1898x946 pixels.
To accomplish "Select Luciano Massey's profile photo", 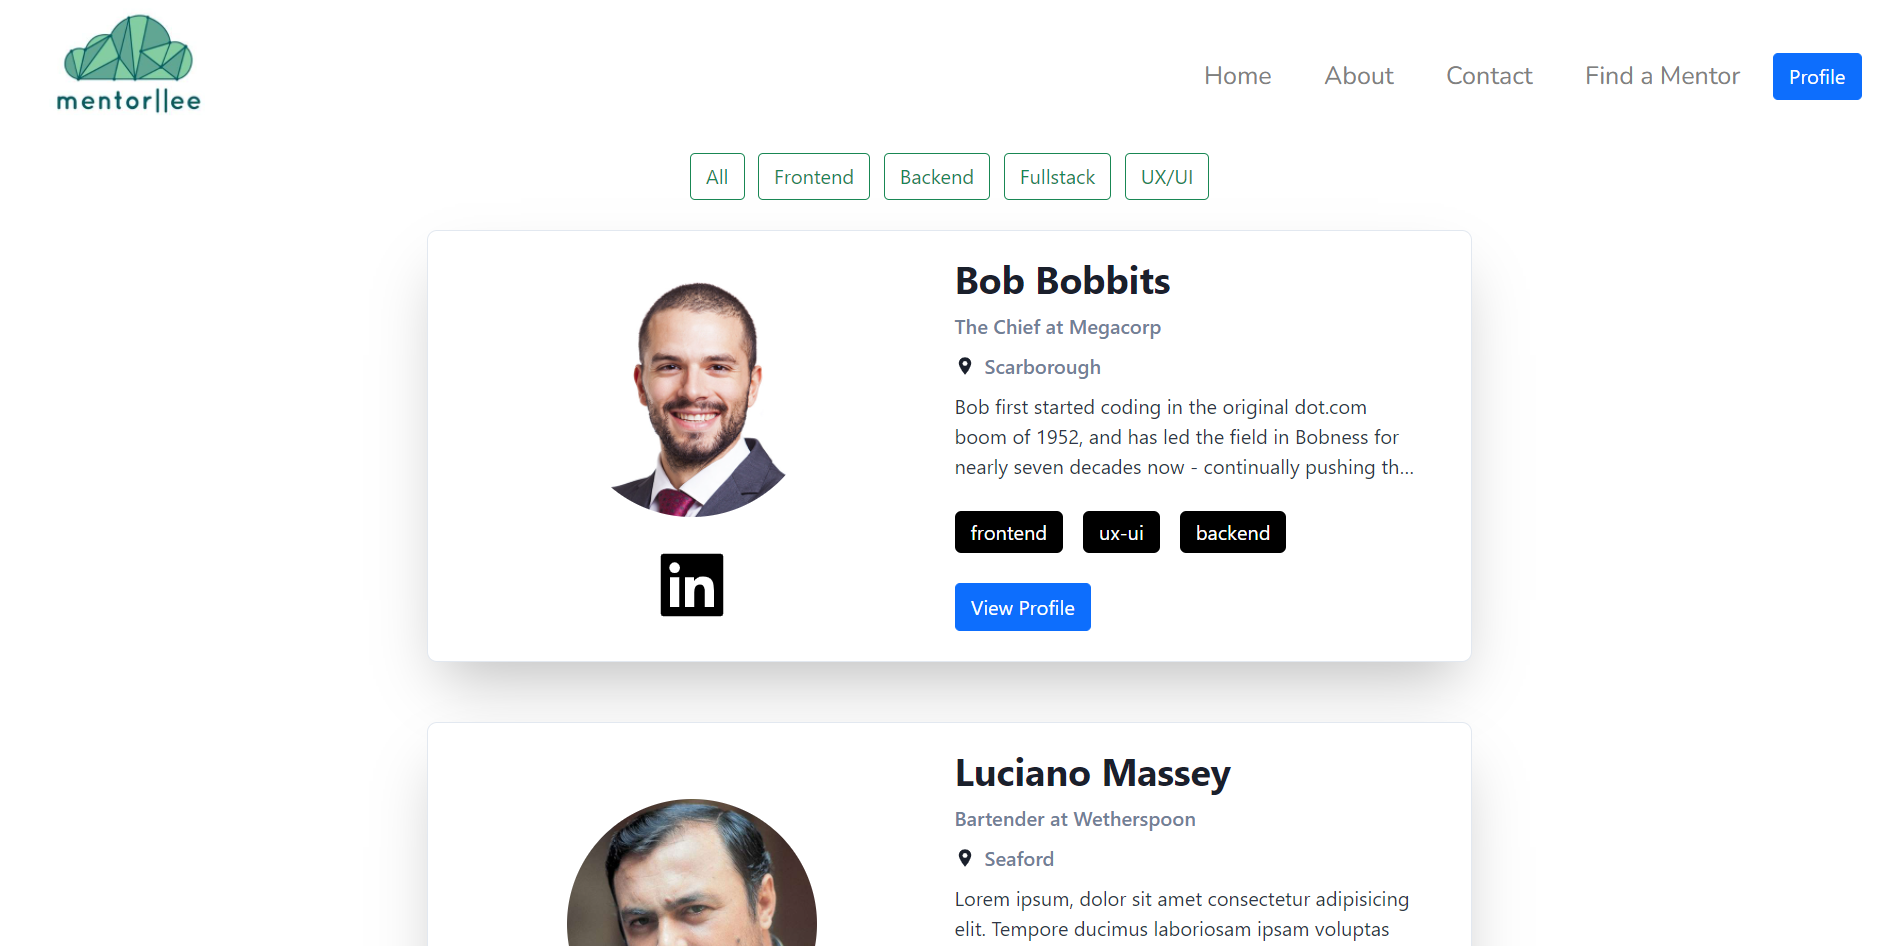I will [x=692, y=872].
